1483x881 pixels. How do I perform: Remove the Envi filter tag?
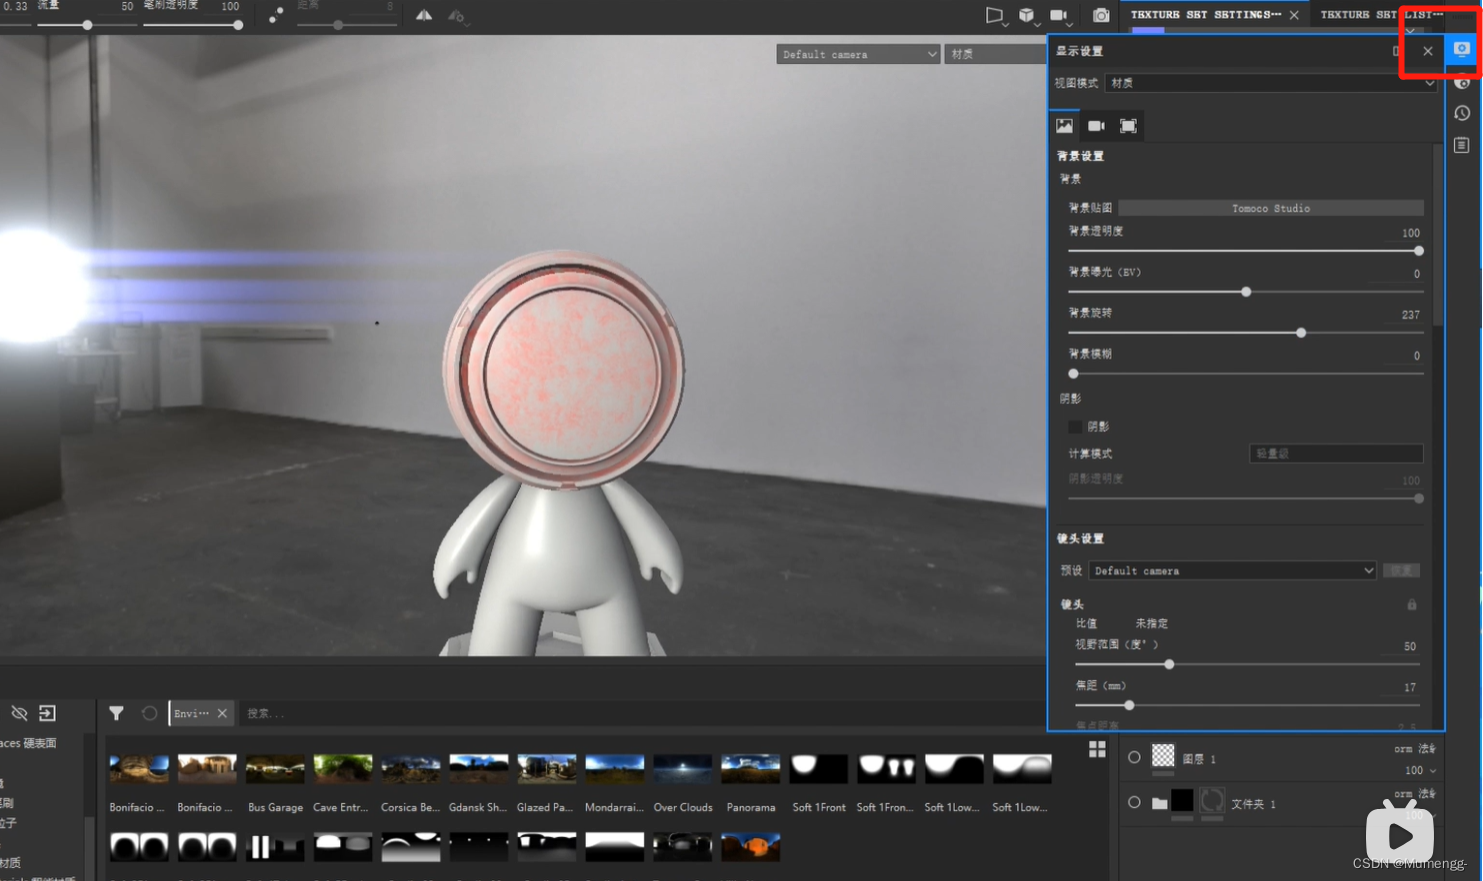222,713
